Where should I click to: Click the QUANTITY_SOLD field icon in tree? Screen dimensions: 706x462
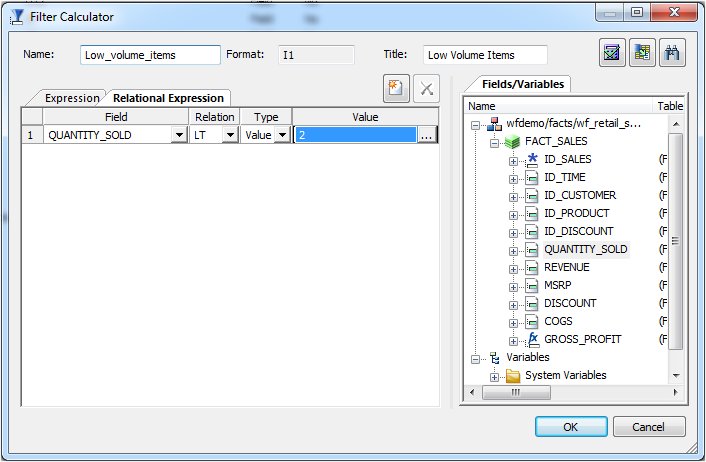click(532, 250)
